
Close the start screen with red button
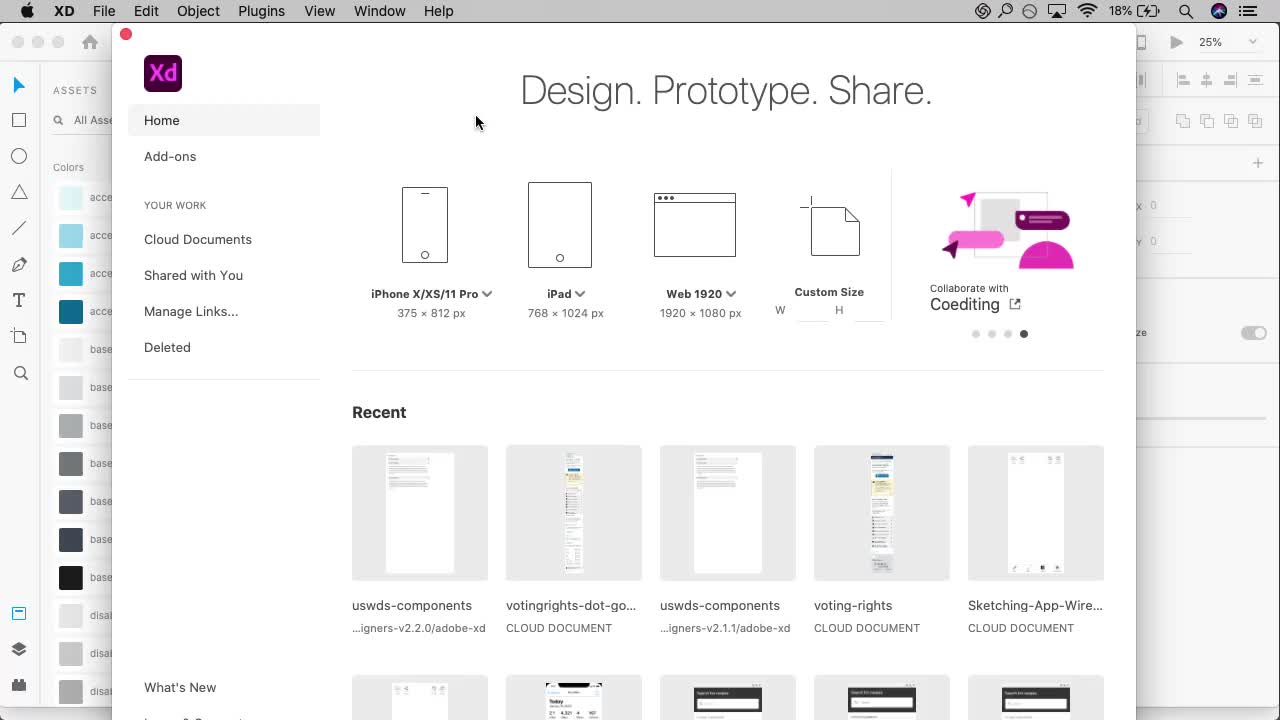(x=126, y=34)
